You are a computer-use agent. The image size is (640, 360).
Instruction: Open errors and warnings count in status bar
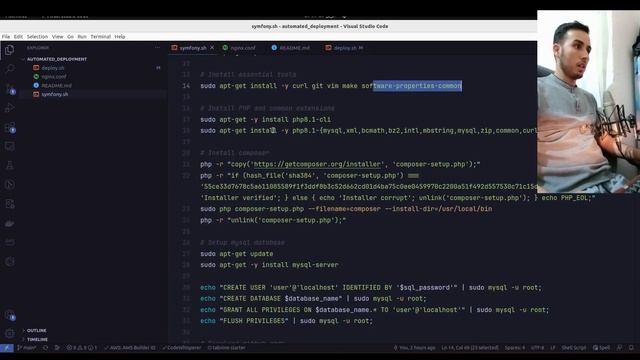click(x=82, y=348)
